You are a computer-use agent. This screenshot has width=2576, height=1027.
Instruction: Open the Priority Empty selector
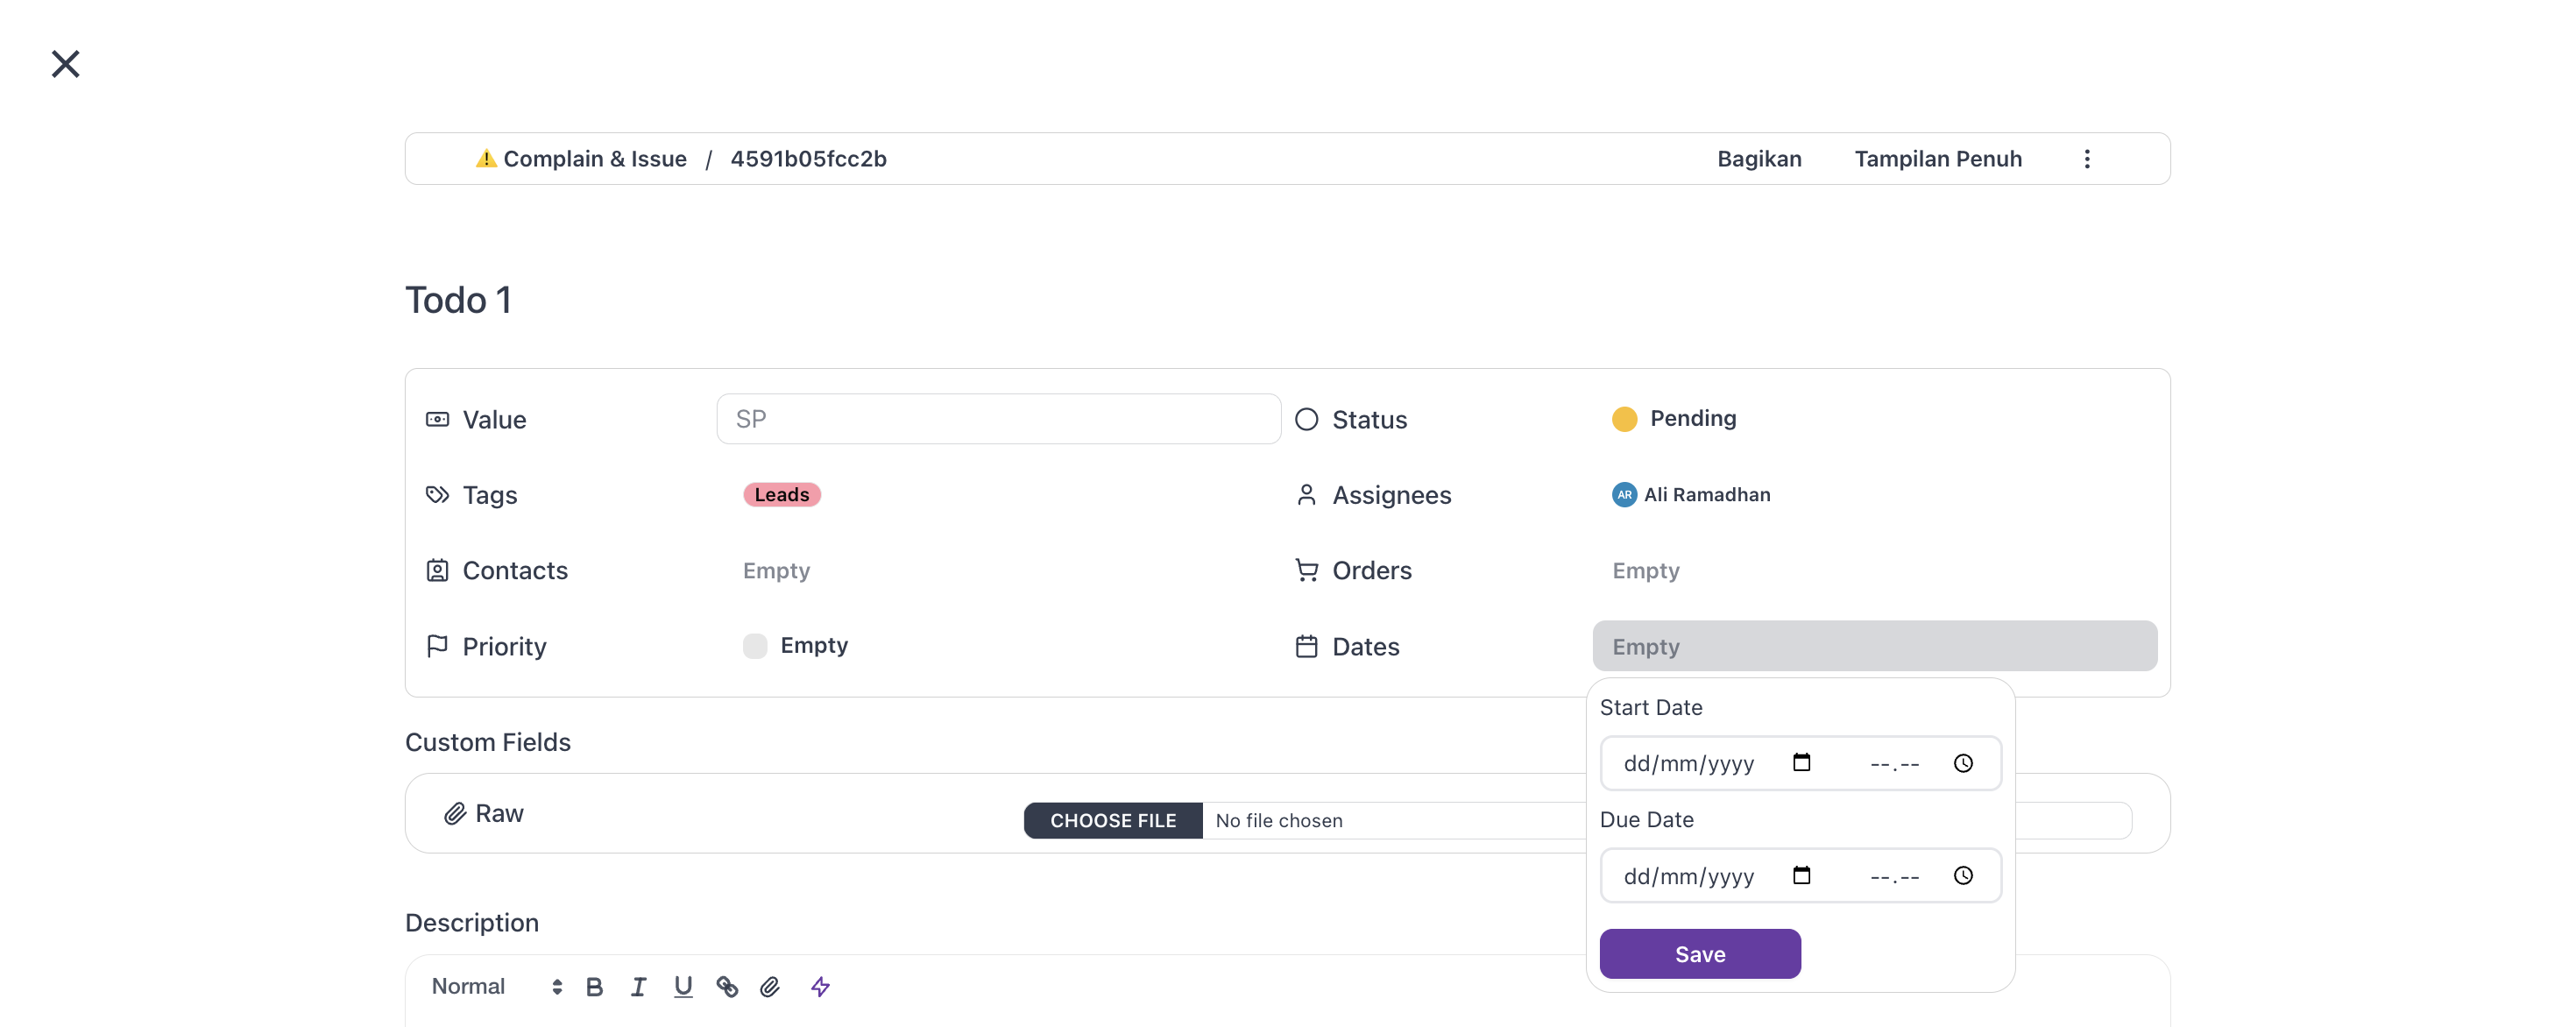point(795,645)
